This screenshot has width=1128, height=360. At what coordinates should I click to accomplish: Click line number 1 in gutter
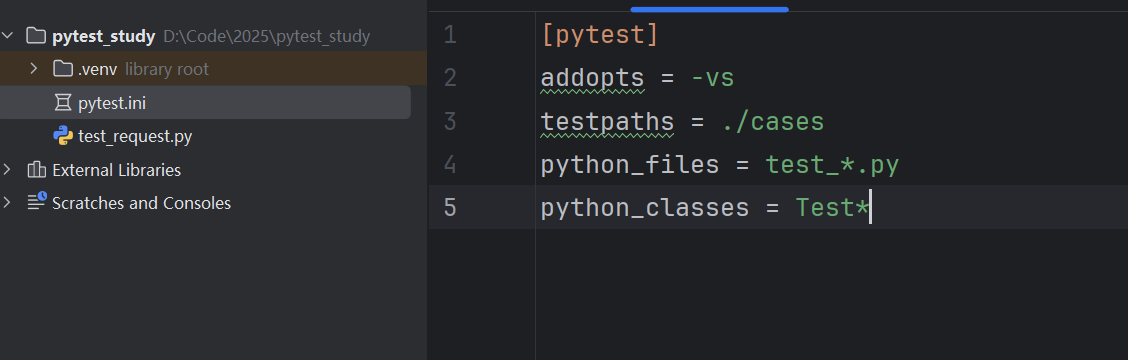pos(450,35)
